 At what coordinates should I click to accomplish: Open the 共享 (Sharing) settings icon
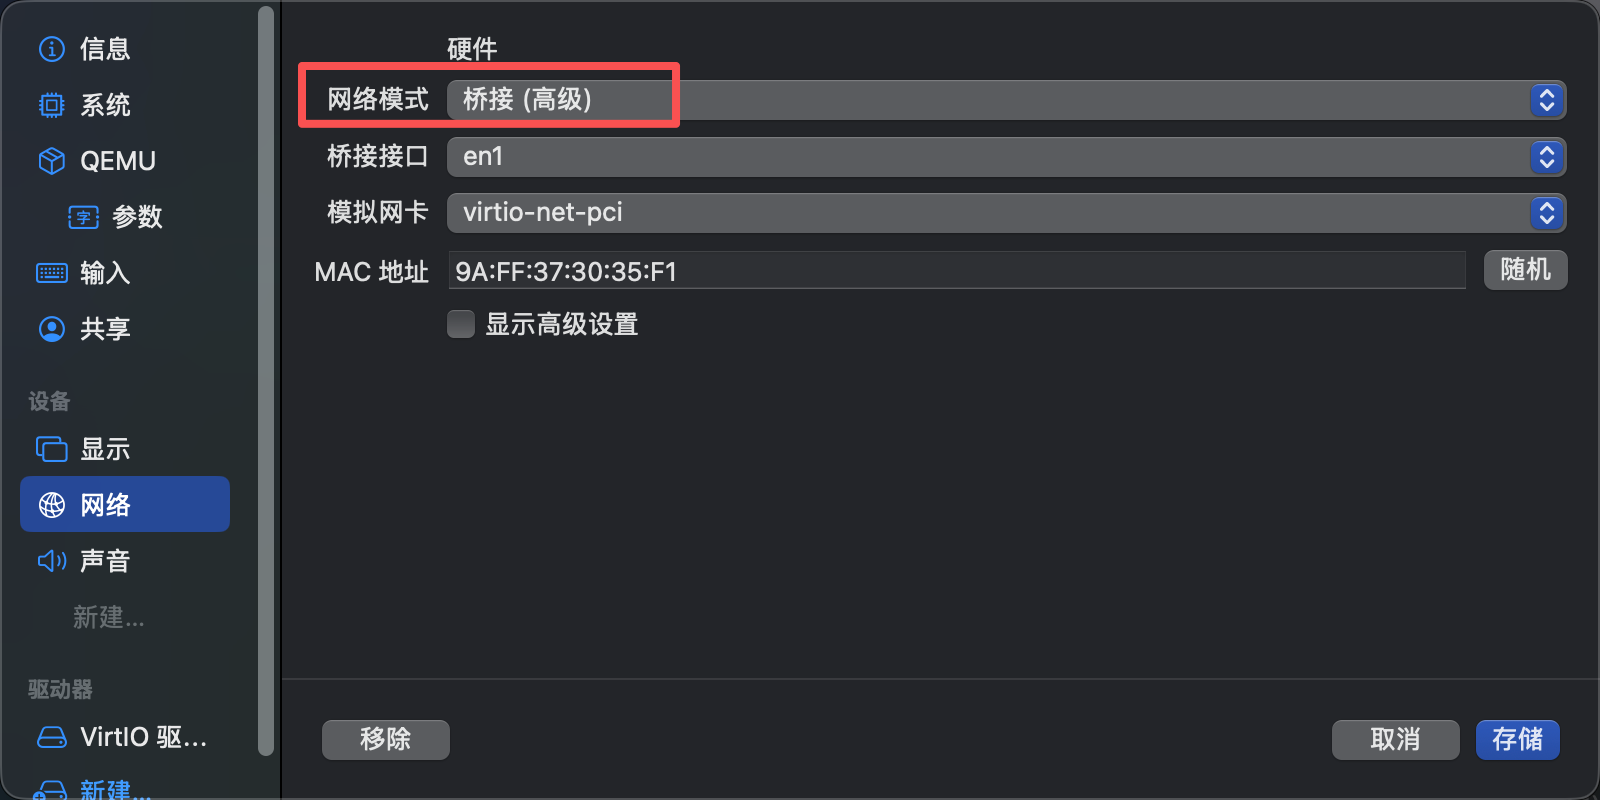[x=51, y=328]
